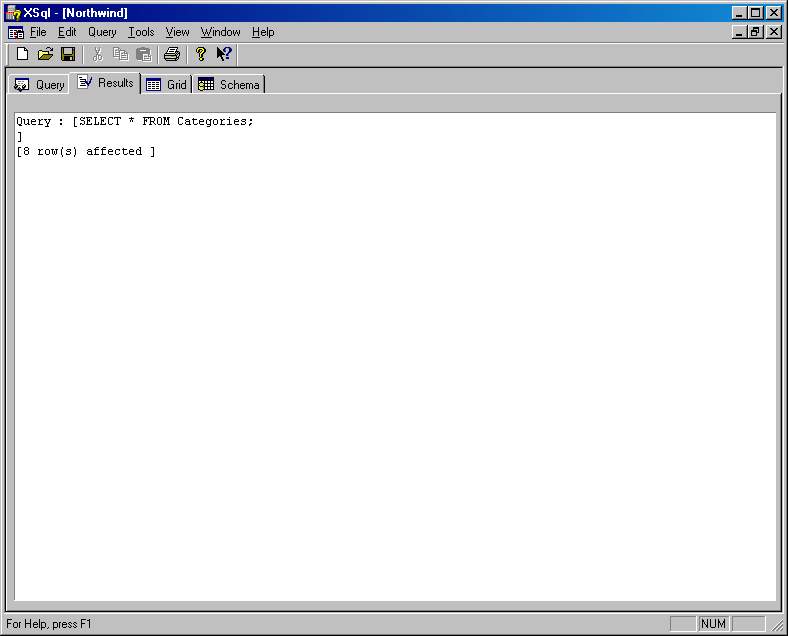Open a file using the folder icon
This screenshot has width=788, height=636.
(x=45, y=54)
